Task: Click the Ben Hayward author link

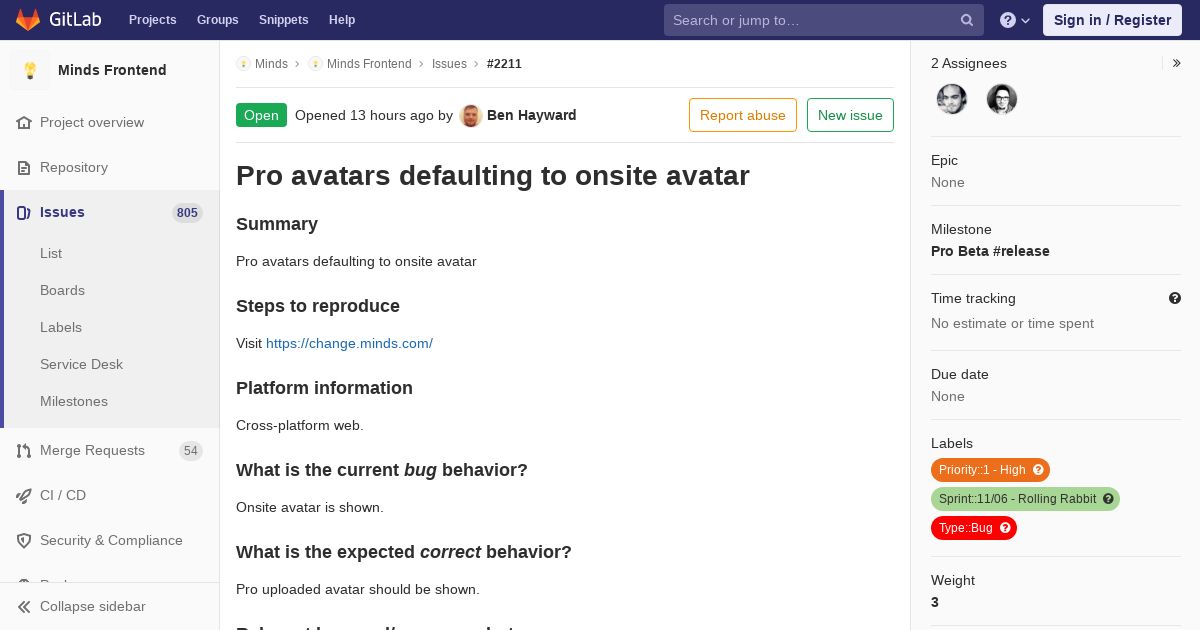Action: [x=532, y=115]
